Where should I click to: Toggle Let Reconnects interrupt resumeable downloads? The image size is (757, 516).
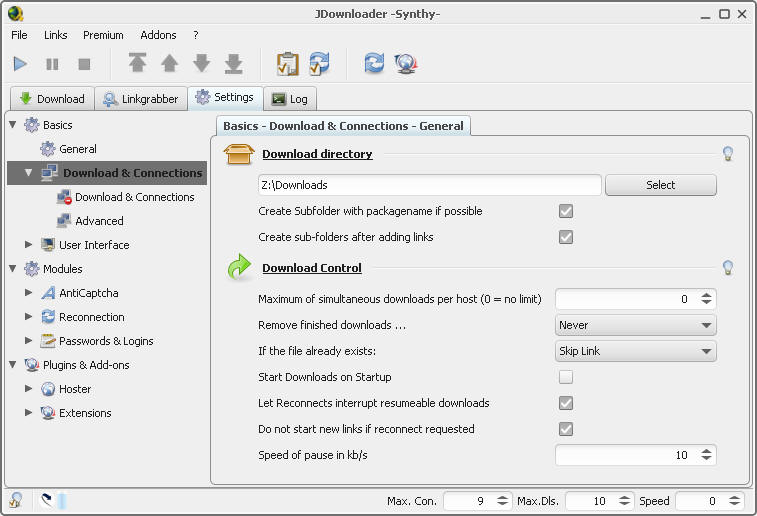566,403
